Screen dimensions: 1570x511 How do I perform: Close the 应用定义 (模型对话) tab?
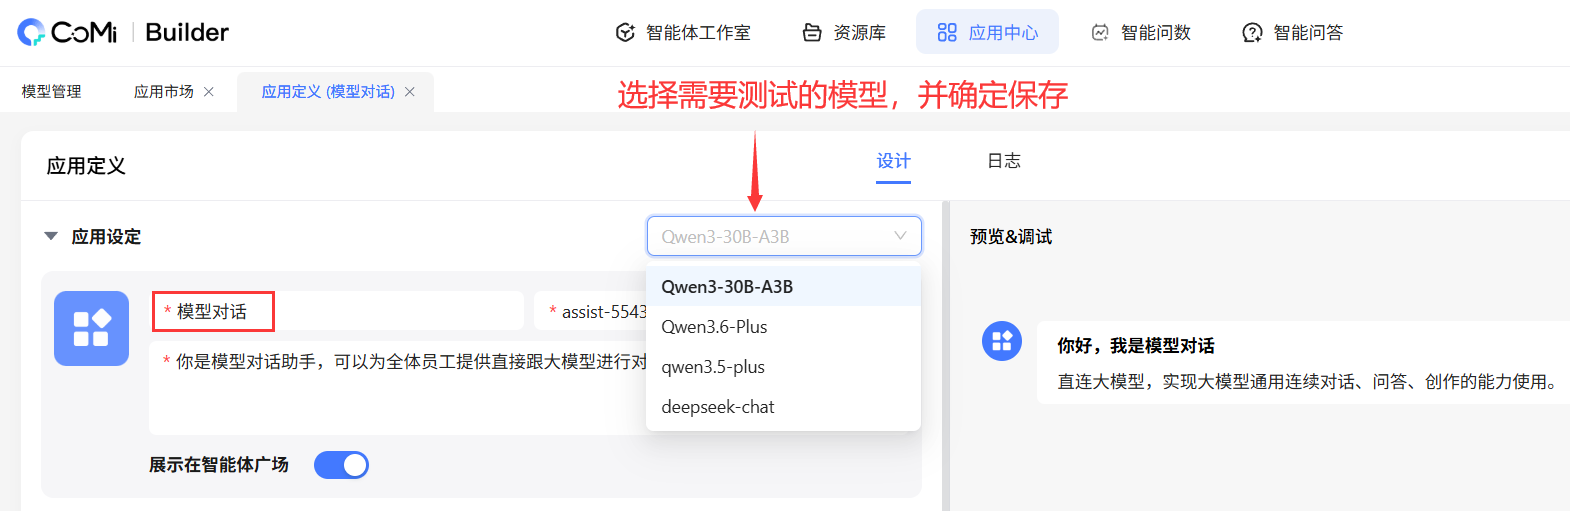[x=410, y=92]
